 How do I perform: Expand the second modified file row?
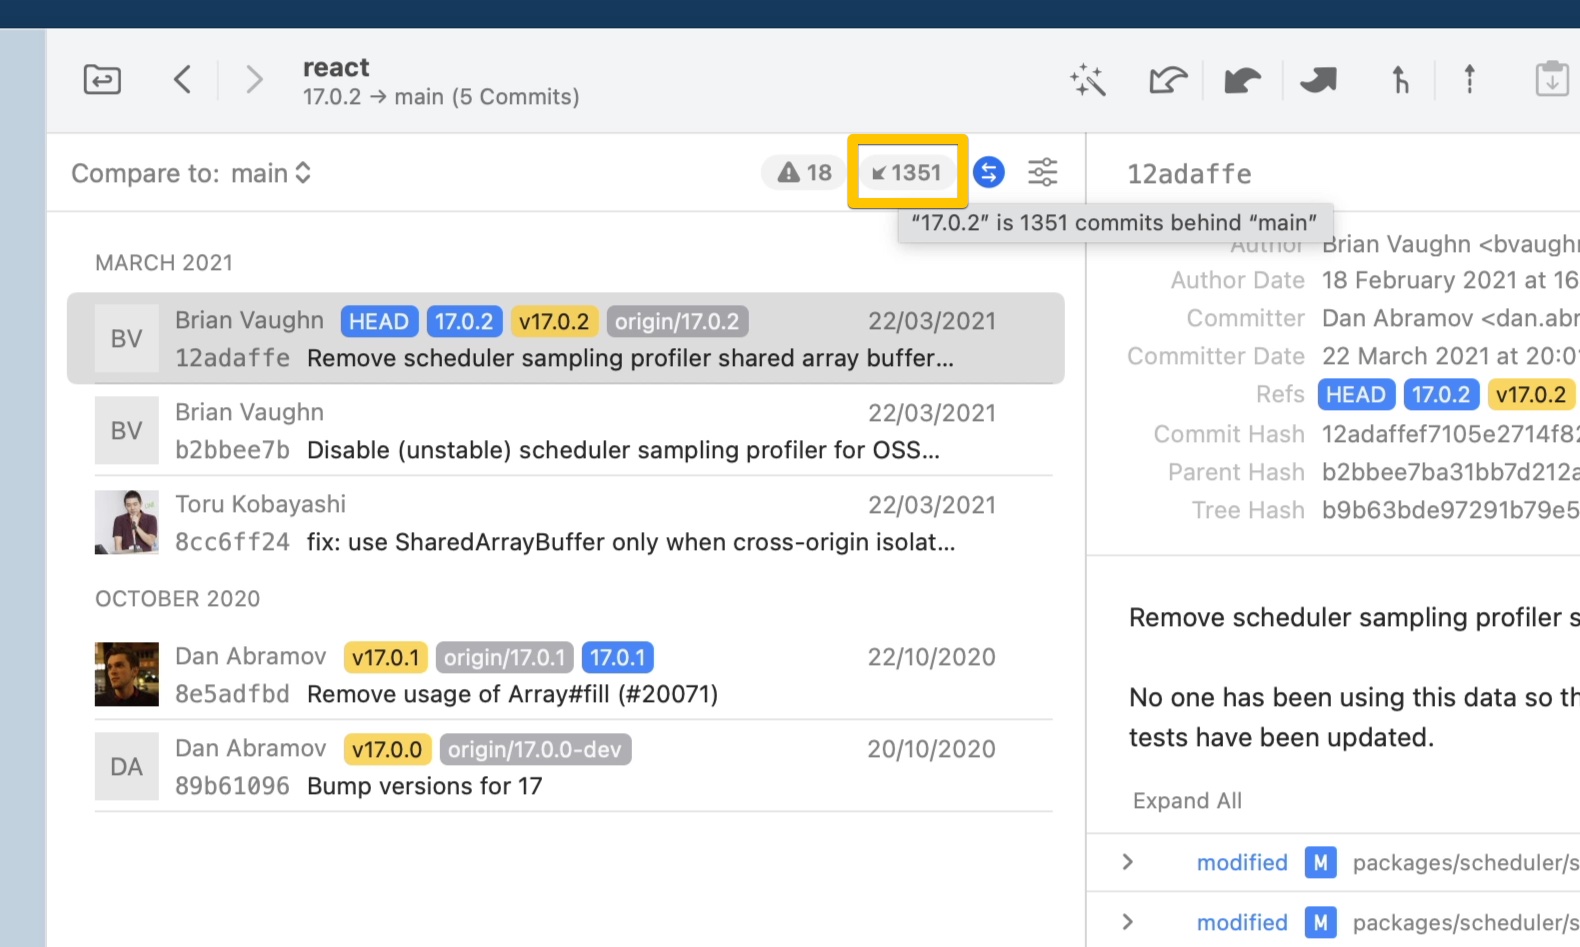pyautogui.click(x=1128, y=922)
